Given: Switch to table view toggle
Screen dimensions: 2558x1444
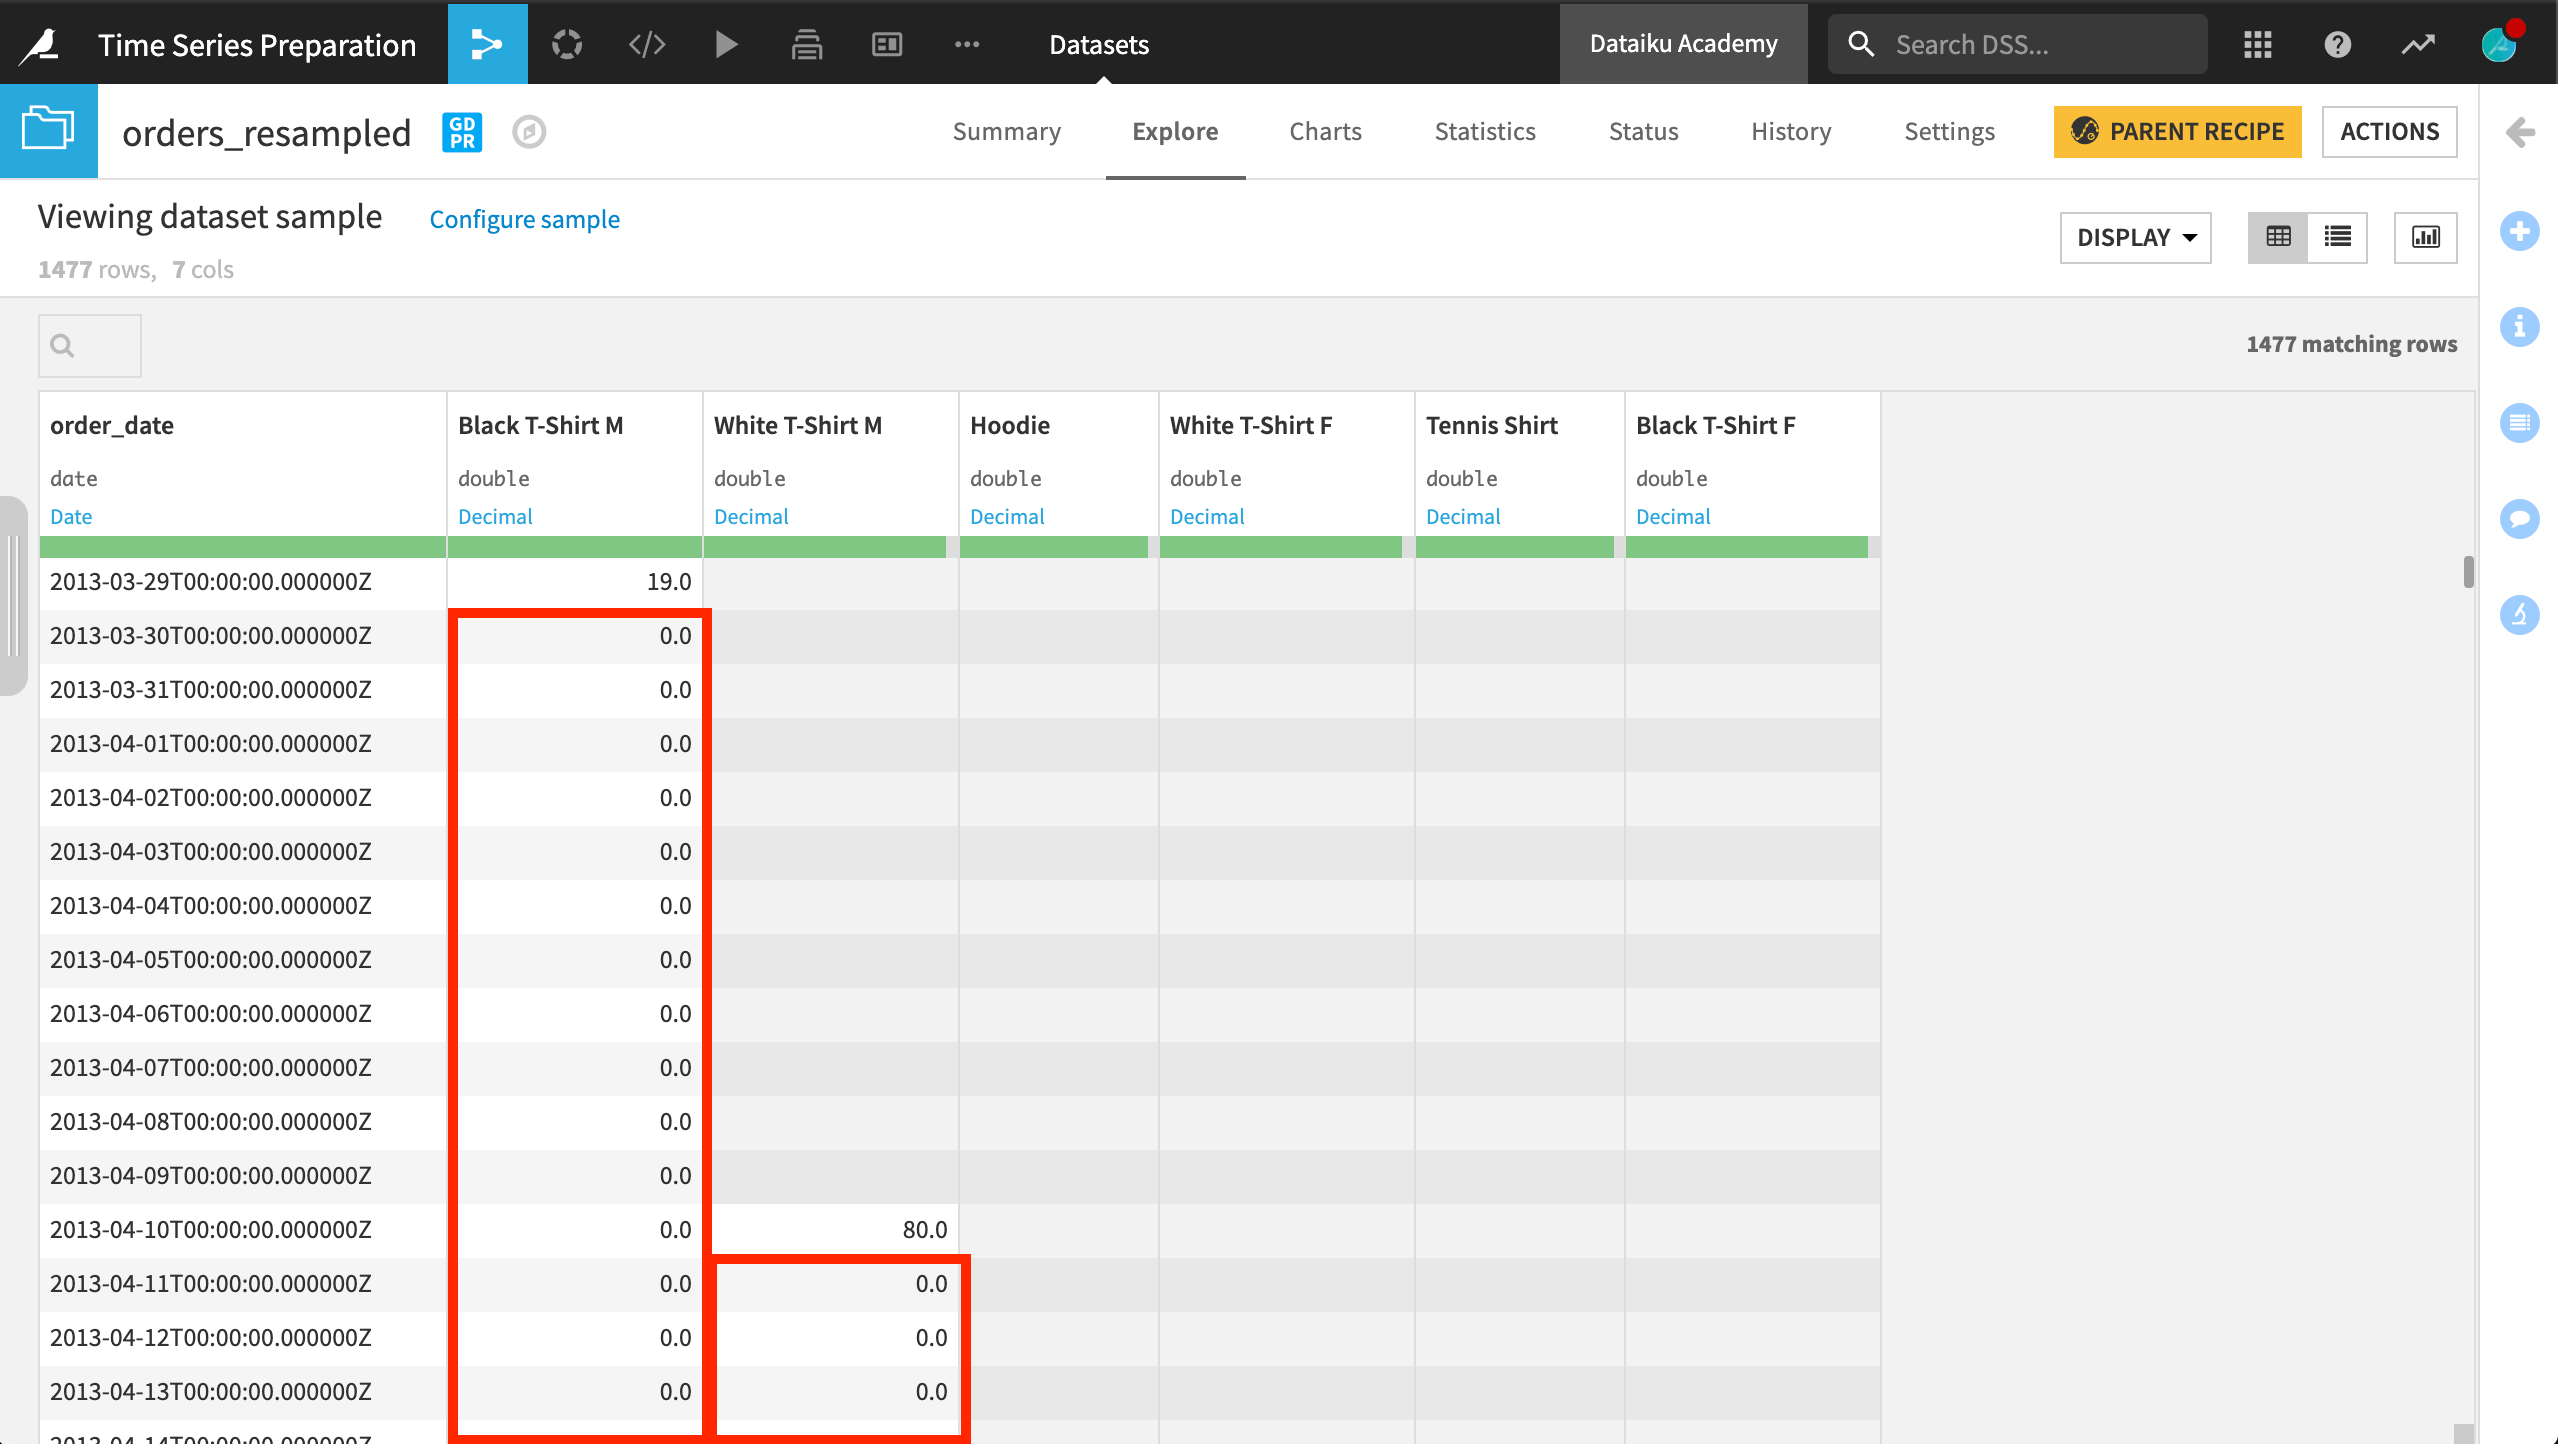Looking at the screenshot, I should point(2278,237).
